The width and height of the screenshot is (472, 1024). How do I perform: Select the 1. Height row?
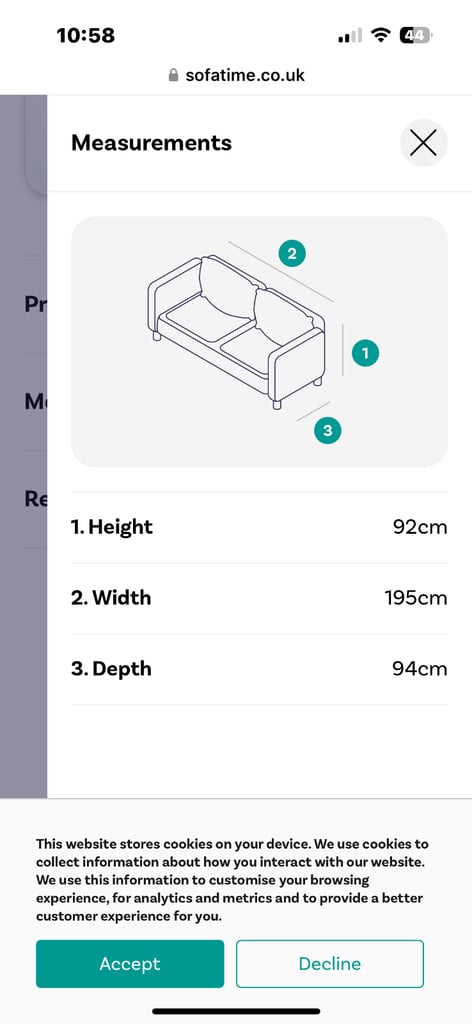[259, 527]
